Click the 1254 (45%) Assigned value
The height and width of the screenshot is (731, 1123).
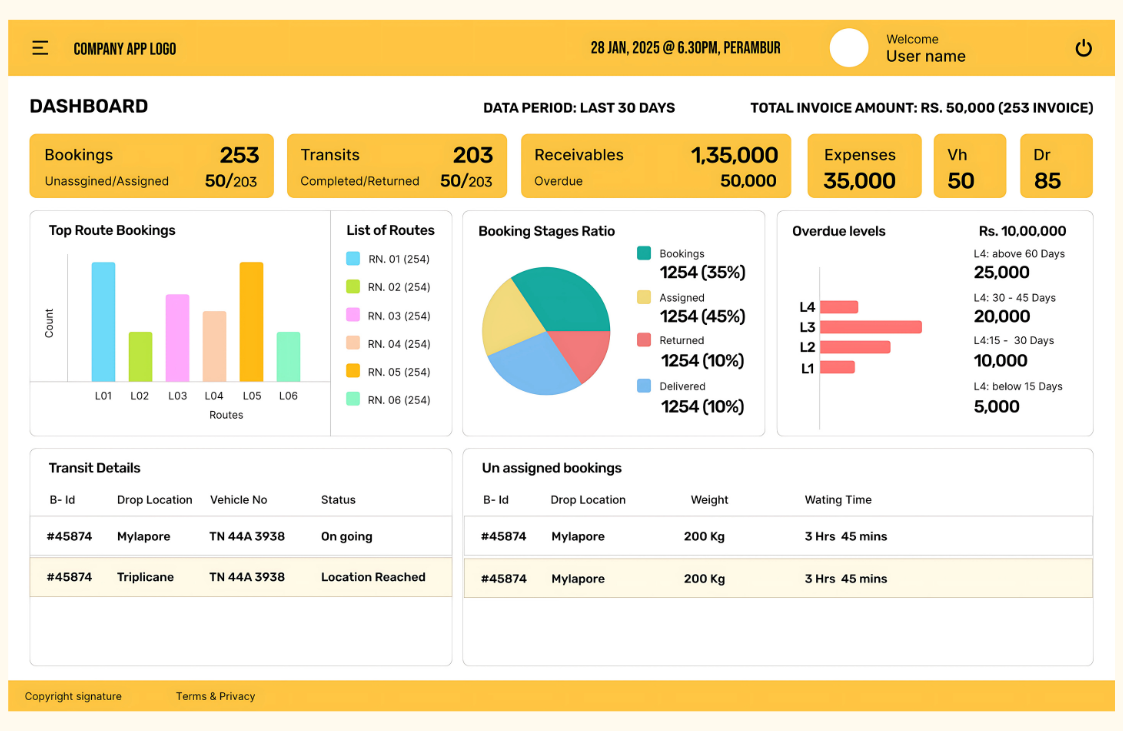pyautogui.click(x=703, y=316)
